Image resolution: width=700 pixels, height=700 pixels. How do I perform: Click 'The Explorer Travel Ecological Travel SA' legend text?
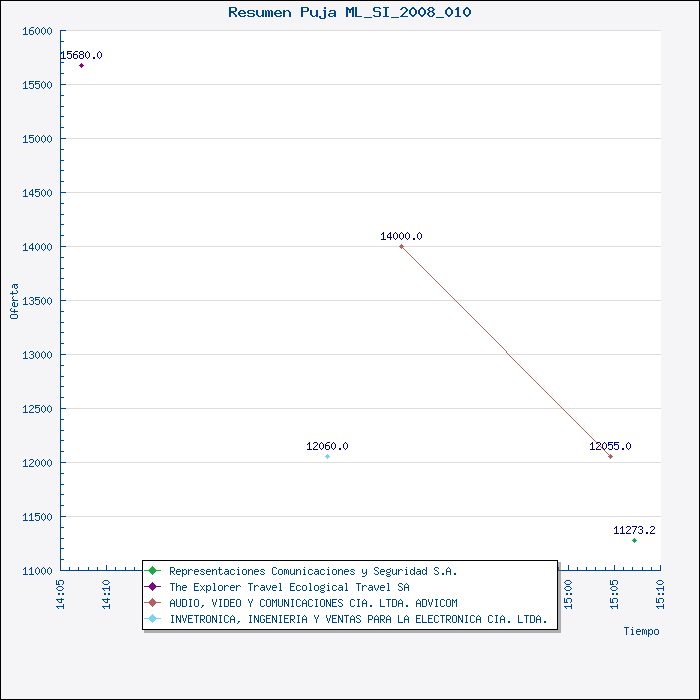289,587
